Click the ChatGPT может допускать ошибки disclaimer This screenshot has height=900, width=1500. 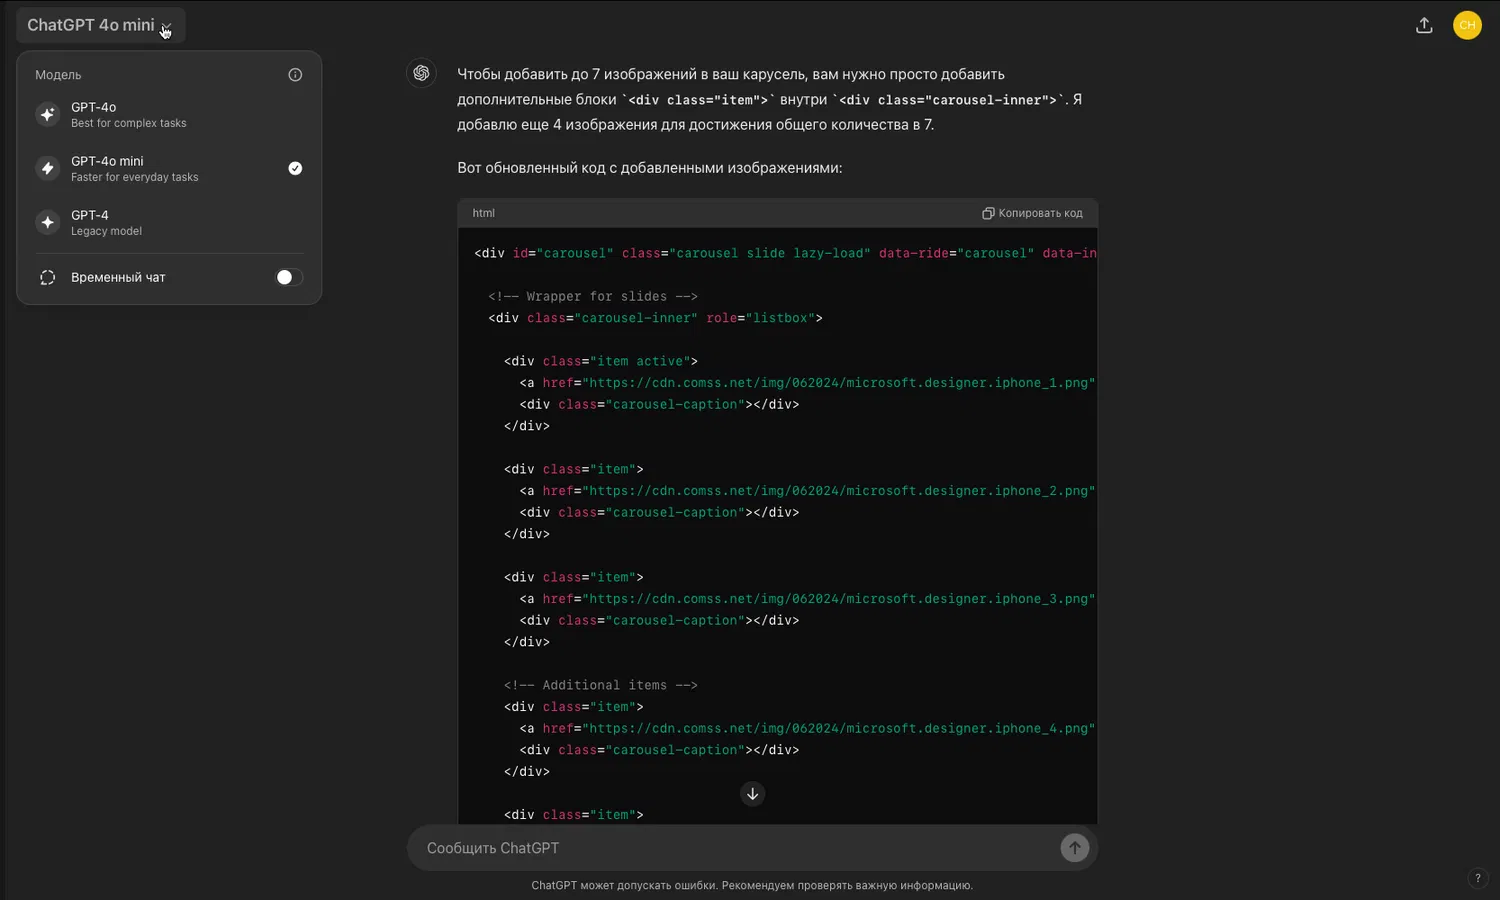[x=752, y=886]
